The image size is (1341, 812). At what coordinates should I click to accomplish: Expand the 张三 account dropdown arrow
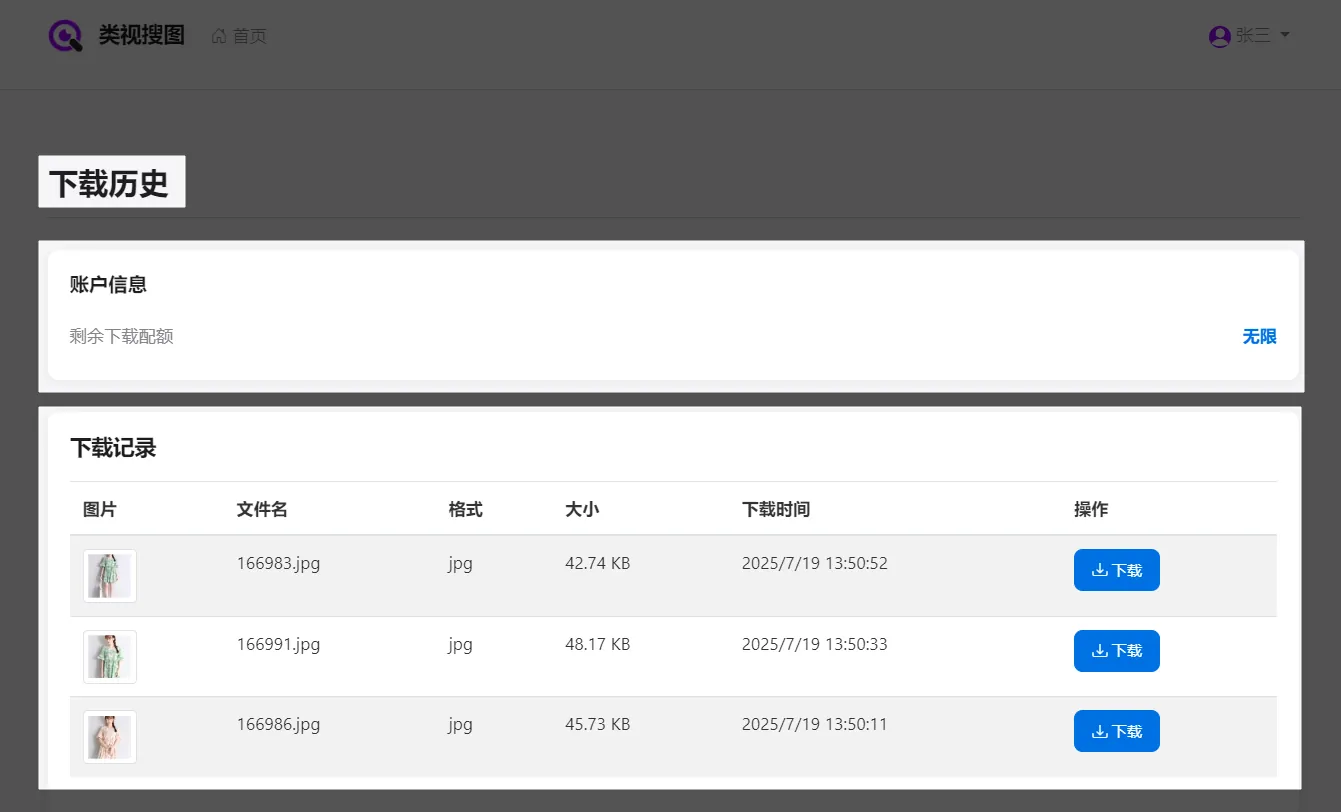pyautogui.click(x=1285, y=35)
